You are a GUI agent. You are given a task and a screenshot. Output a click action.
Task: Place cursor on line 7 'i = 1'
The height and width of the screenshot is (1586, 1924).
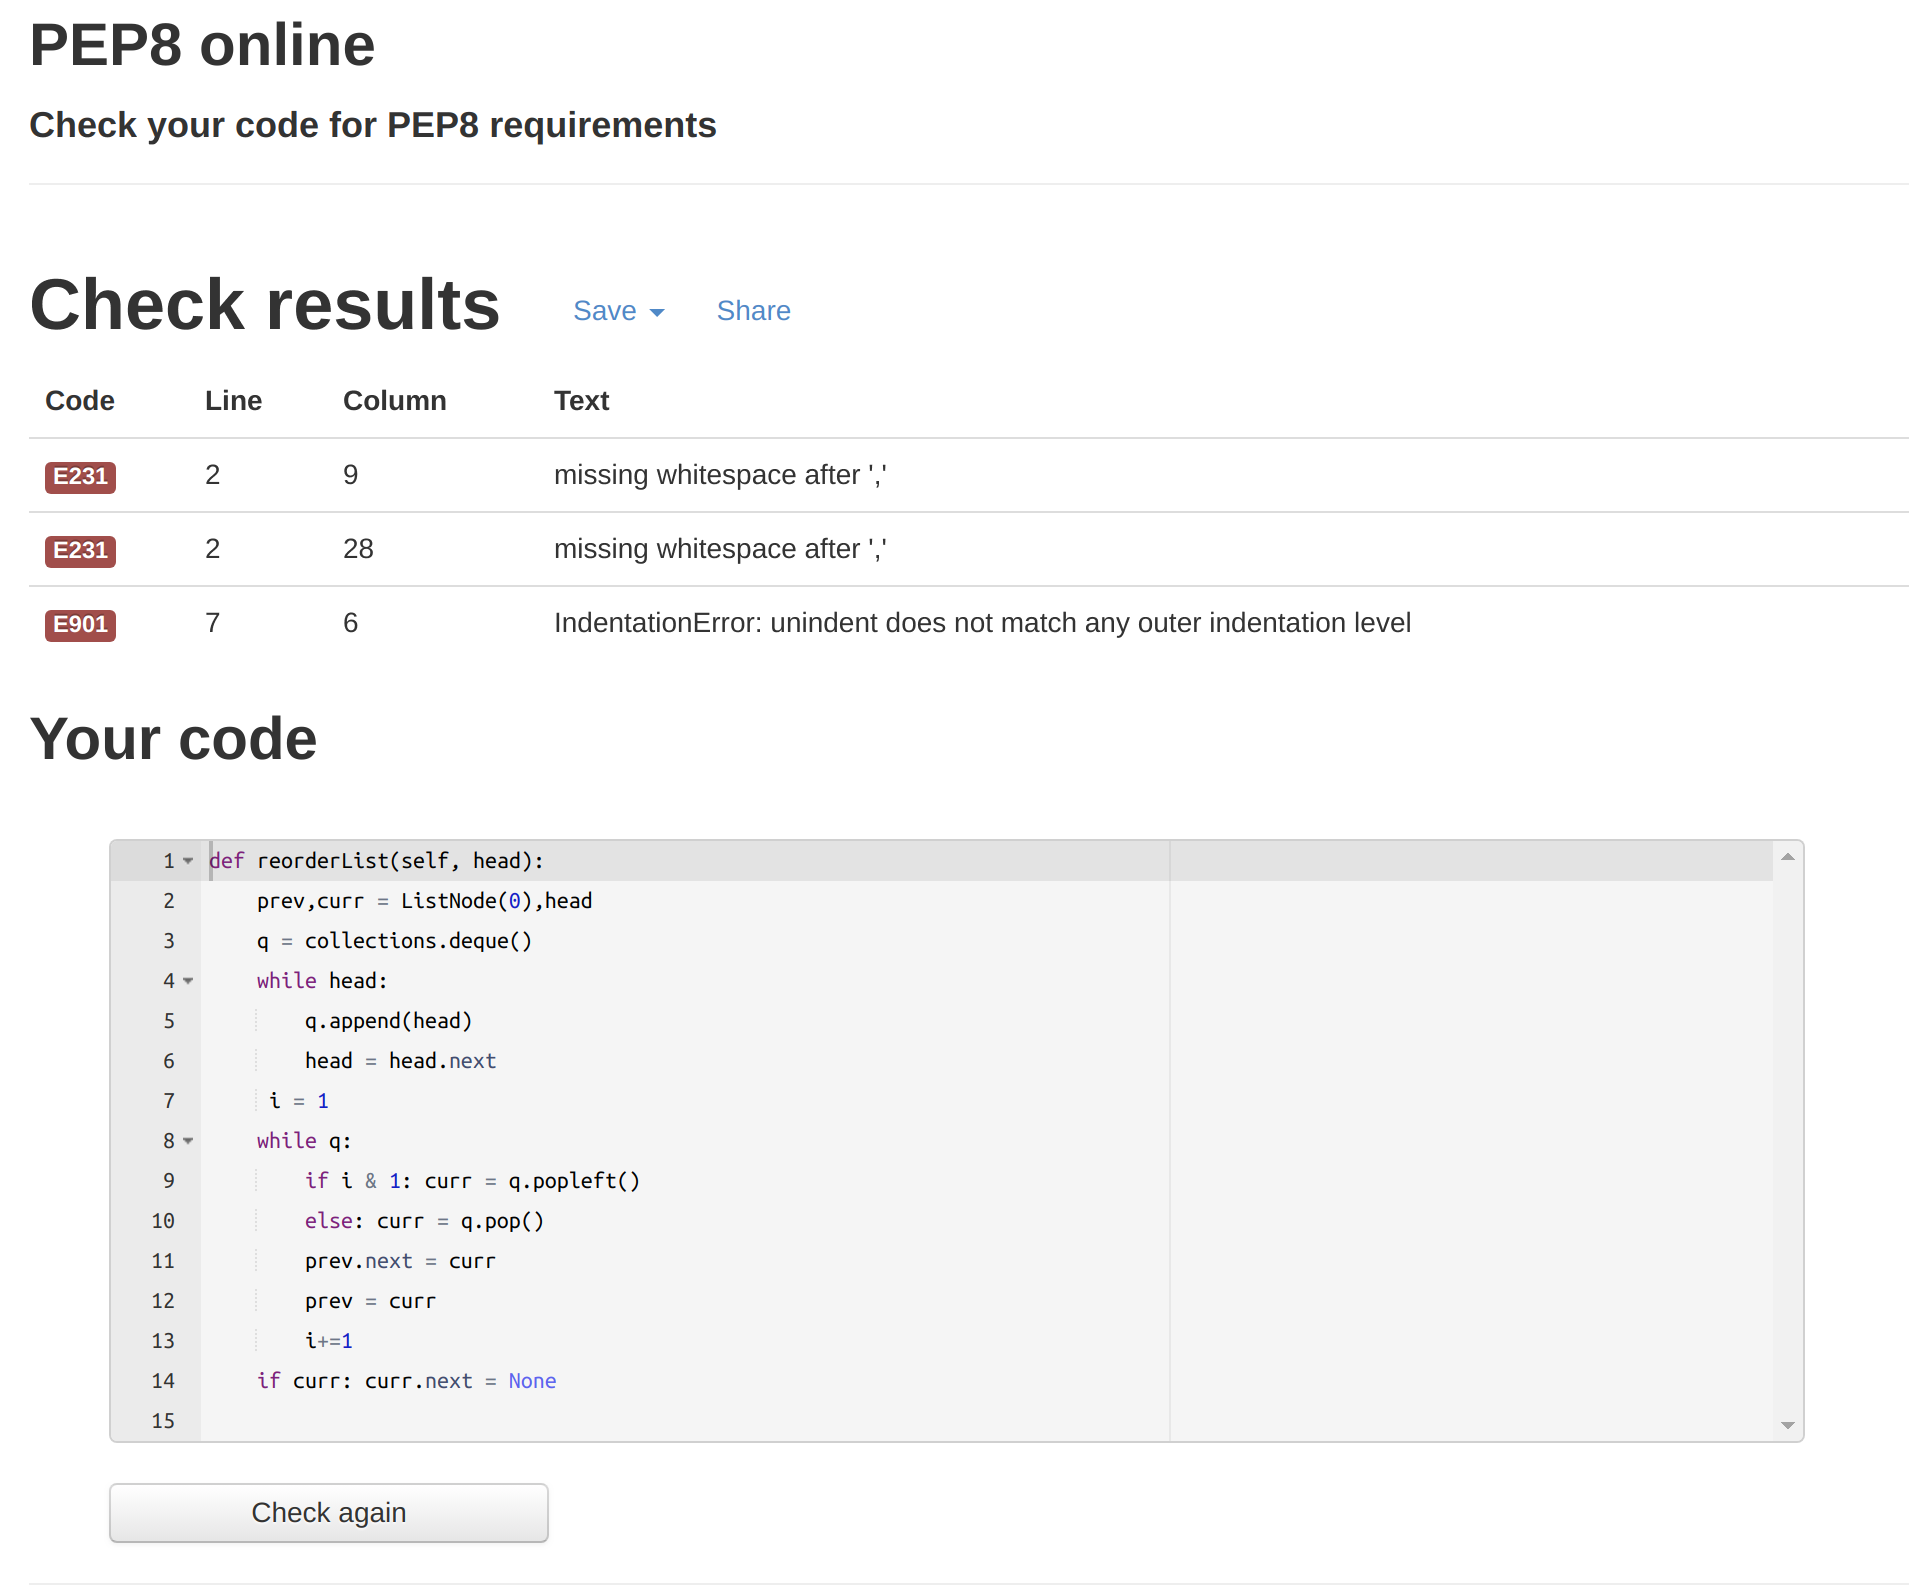(x=299, y=1101)
